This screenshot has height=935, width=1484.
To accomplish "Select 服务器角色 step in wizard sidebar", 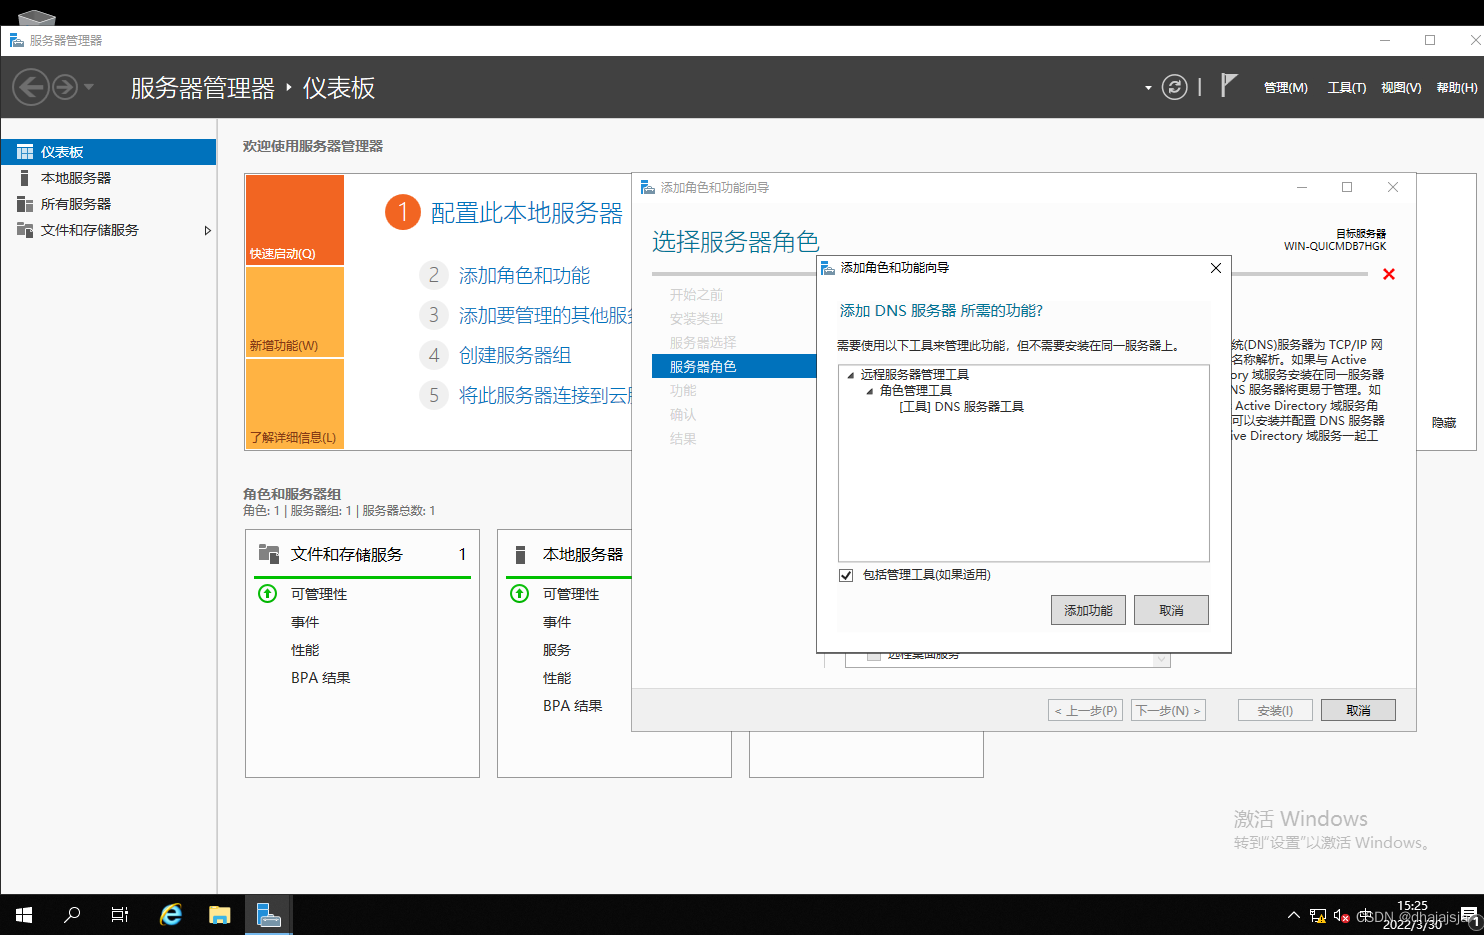I will pyautogui.click(x=734, y=366).
